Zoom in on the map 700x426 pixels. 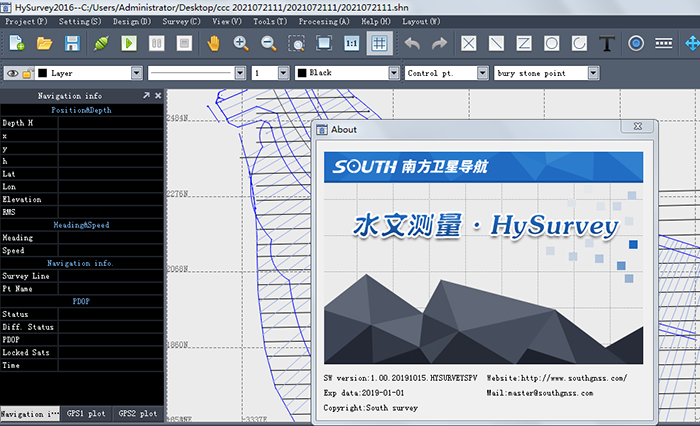241,43
